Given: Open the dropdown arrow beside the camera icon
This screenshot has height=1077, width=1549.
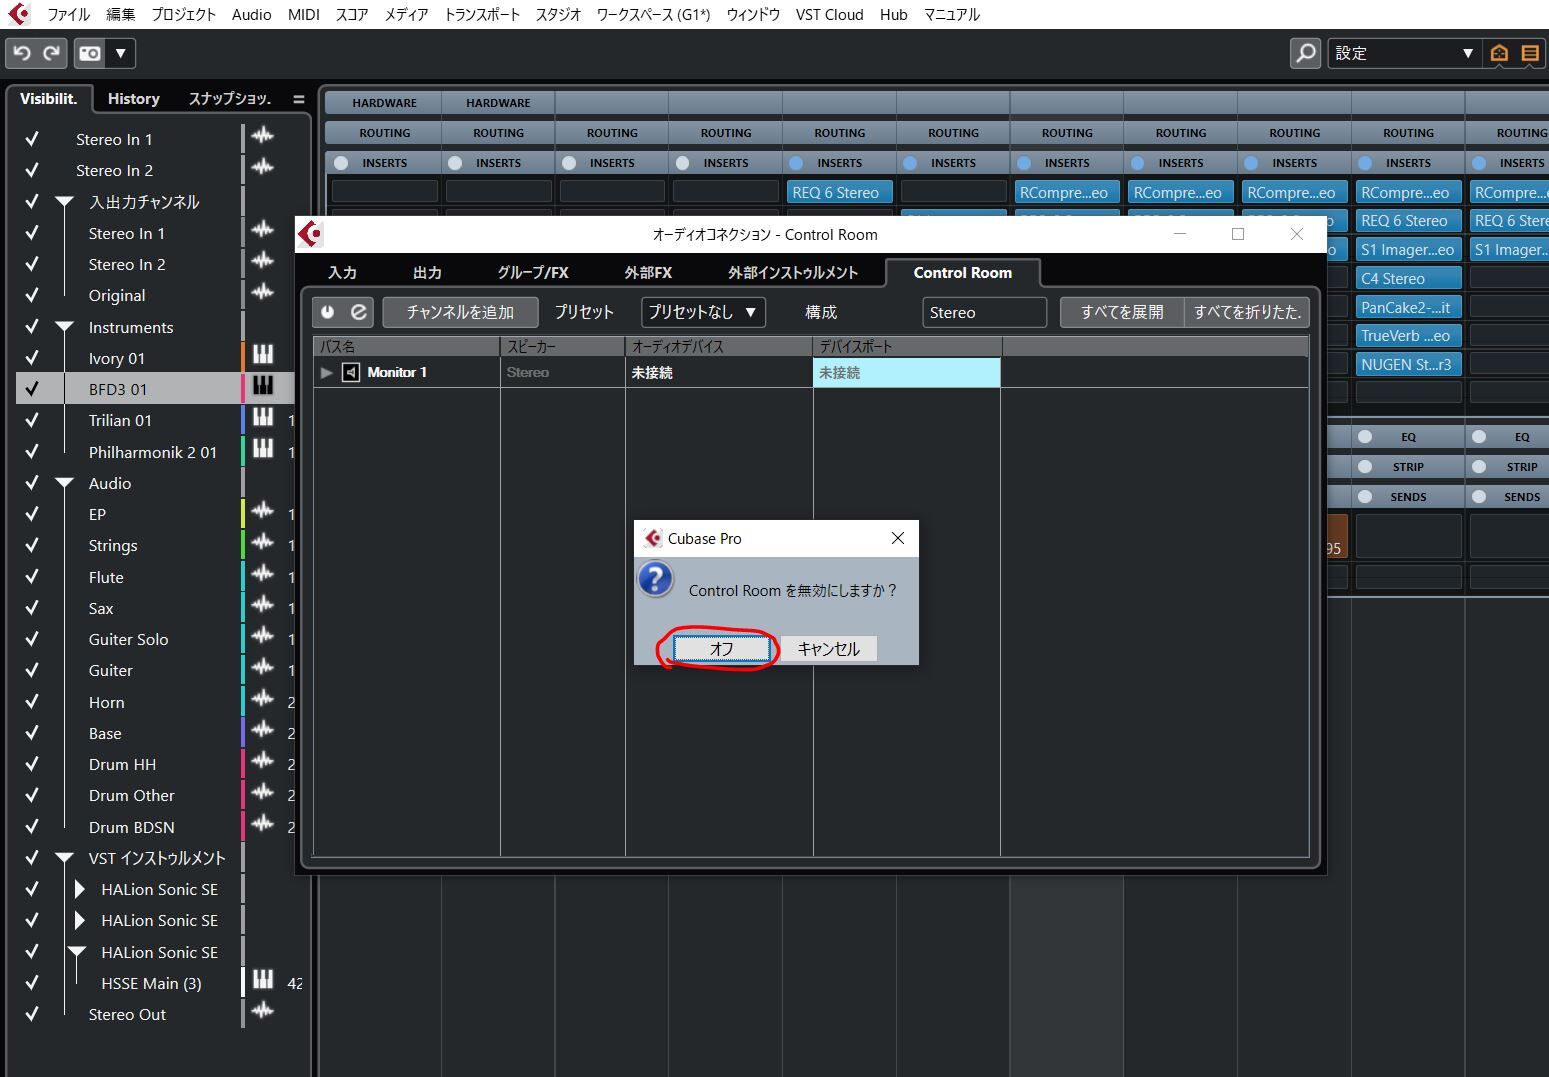Looking at the screenshot, I should 121,53.
